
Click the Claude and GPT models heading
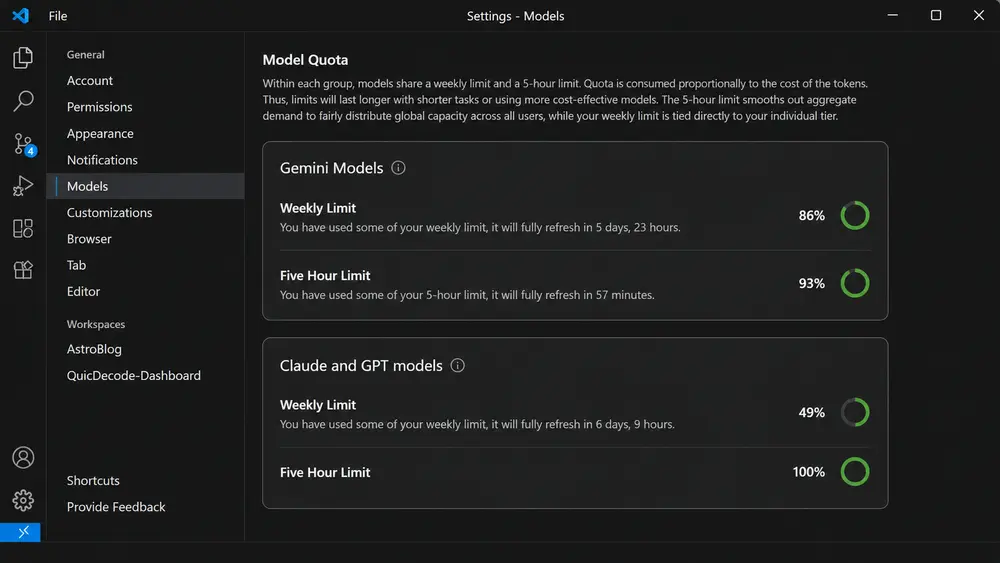(x=361, y=365)
